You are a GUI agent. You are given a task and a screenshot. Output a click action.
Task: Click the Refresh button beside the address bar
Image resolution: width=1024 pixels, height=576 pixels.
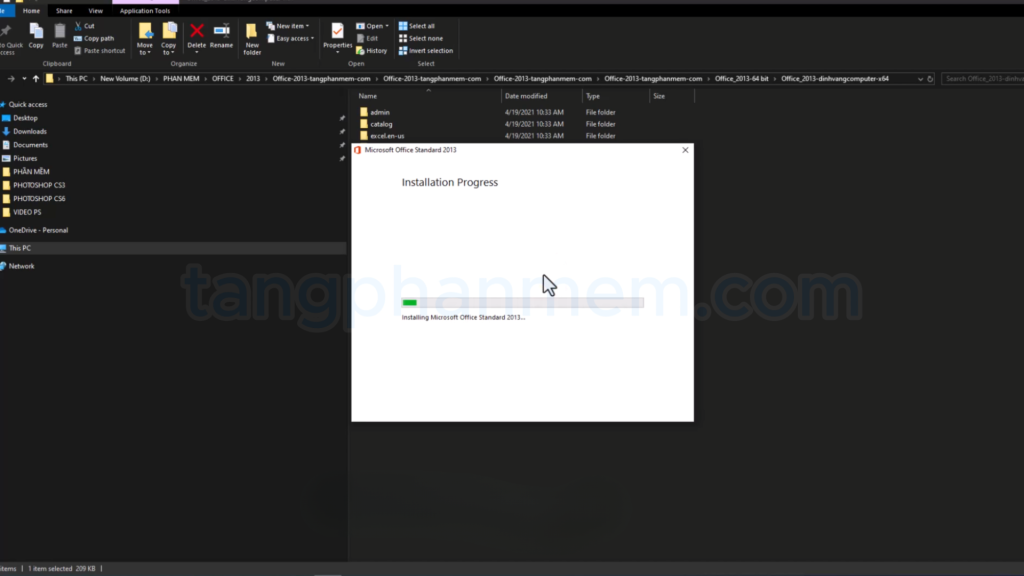click(x=930, y=79)
